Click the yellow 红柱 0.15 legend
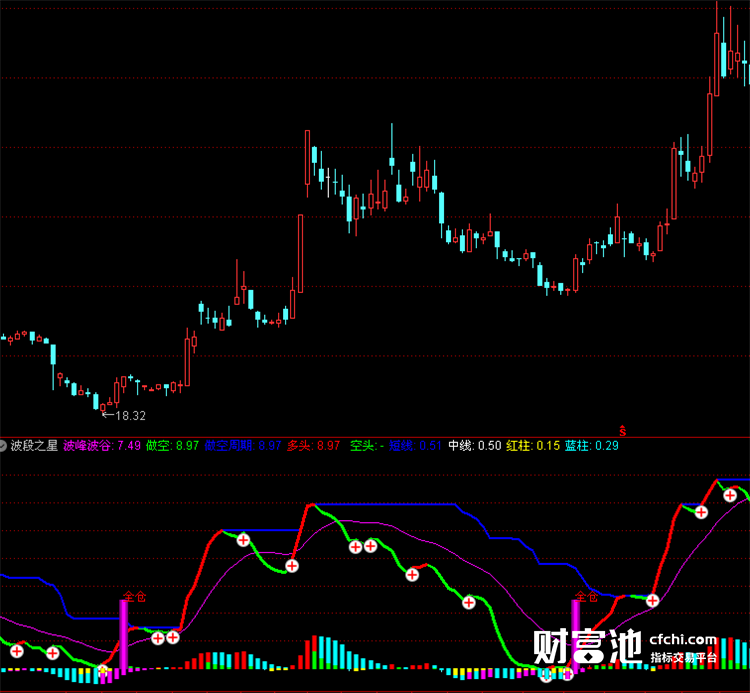 click(x=533, y=446)
